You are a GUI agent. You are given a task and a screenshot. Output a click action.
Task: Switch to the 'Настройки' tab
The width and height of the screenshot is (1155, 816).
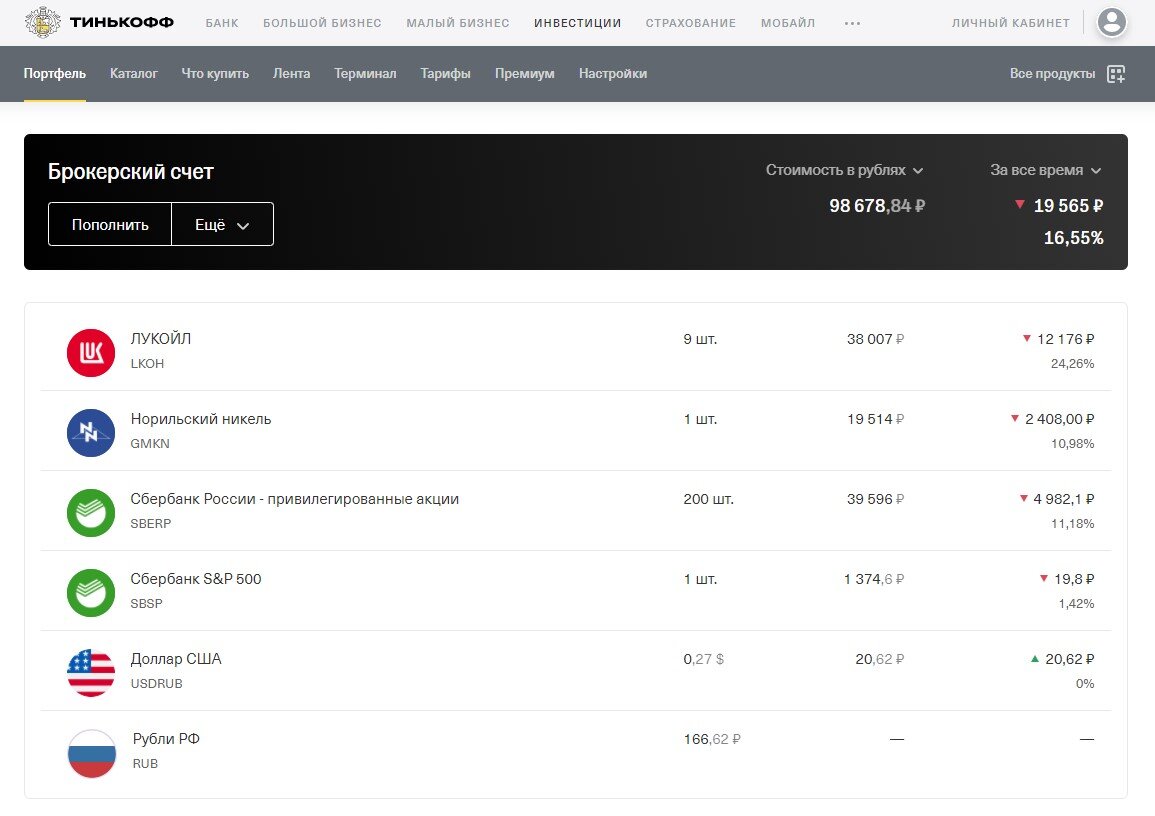point(613,74)
